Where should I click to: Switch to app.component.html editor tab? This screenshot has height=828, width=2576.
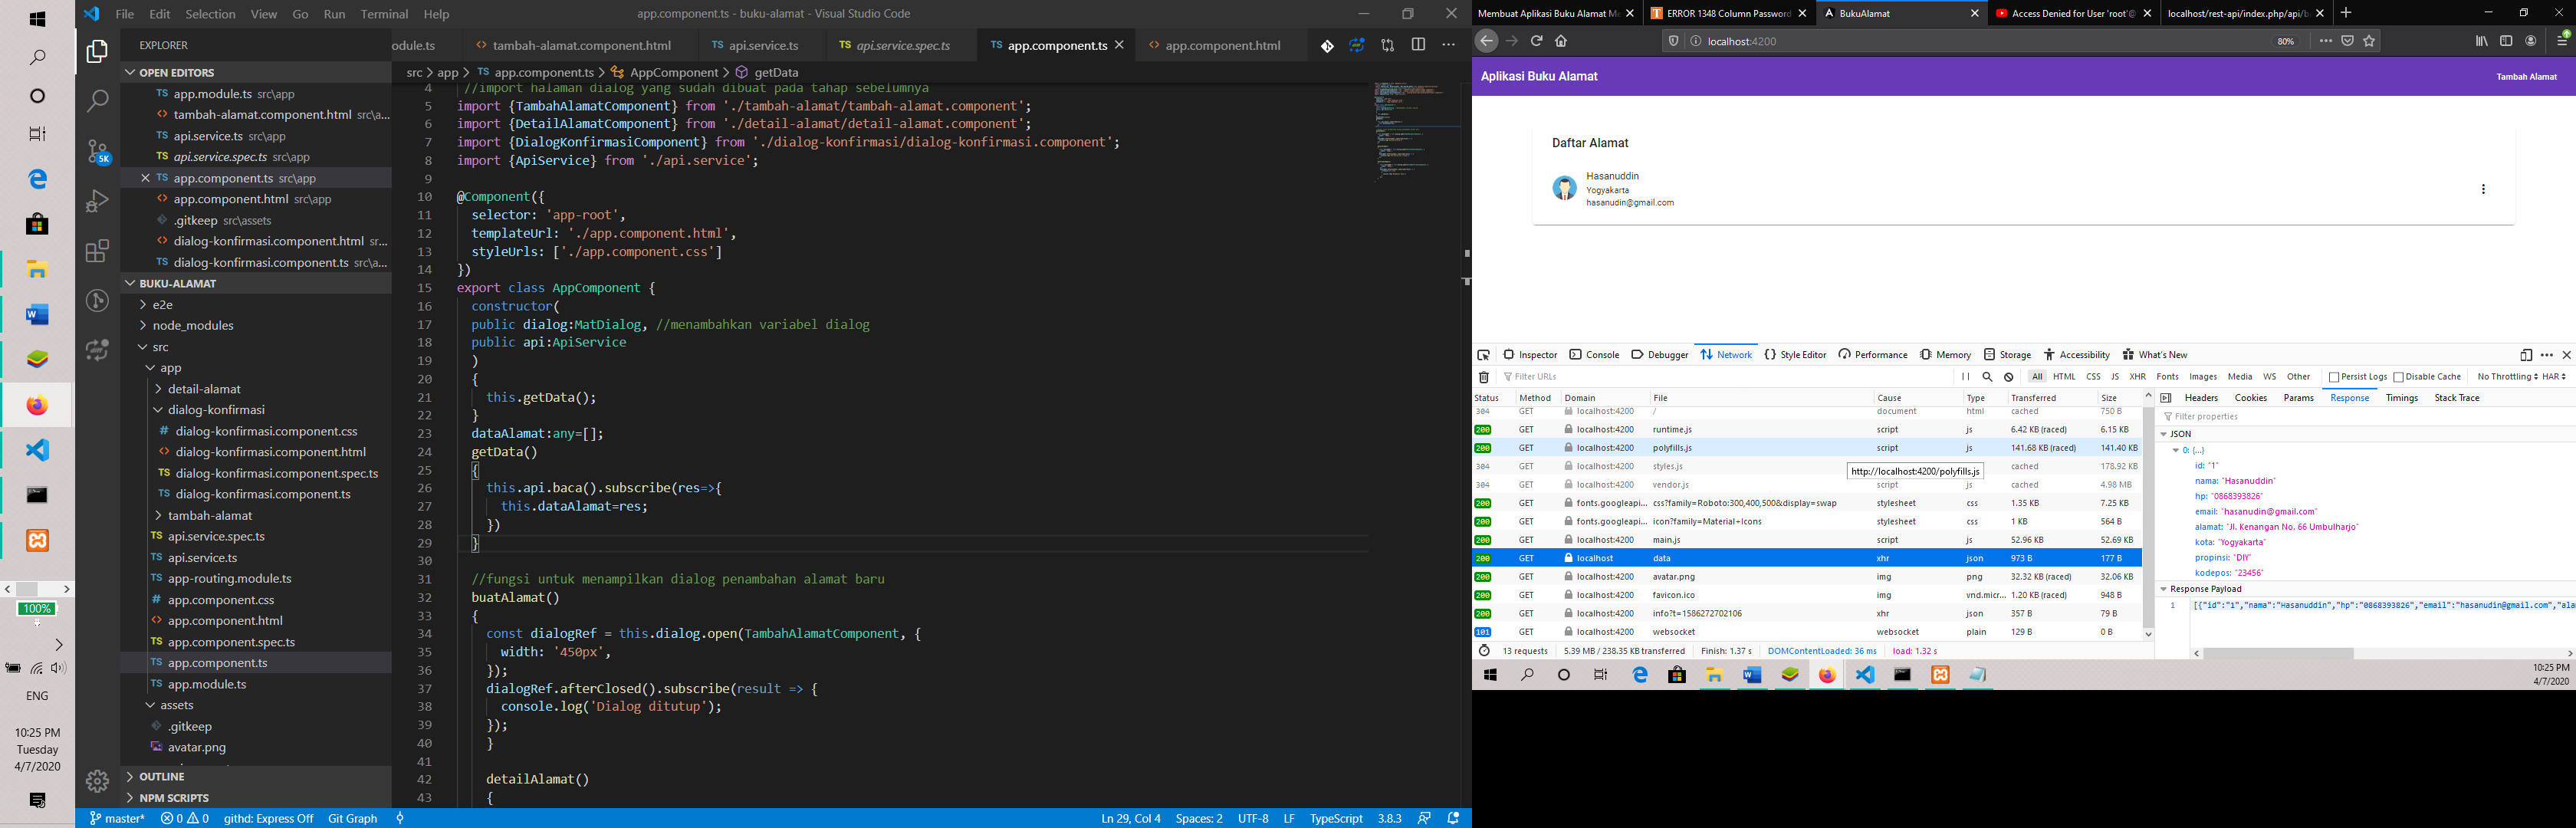(1221, 45)
